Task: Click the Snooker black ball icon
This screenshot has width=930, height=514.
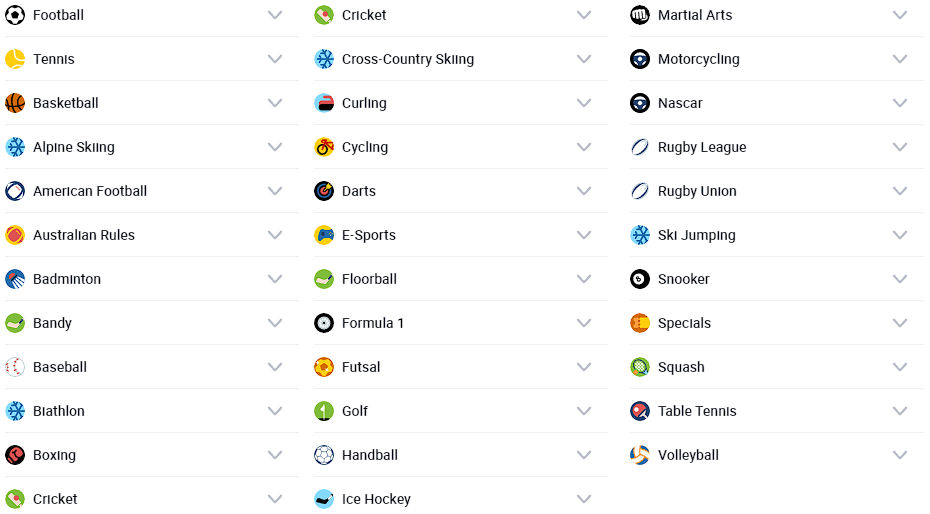Action: (x=640, y=279)
